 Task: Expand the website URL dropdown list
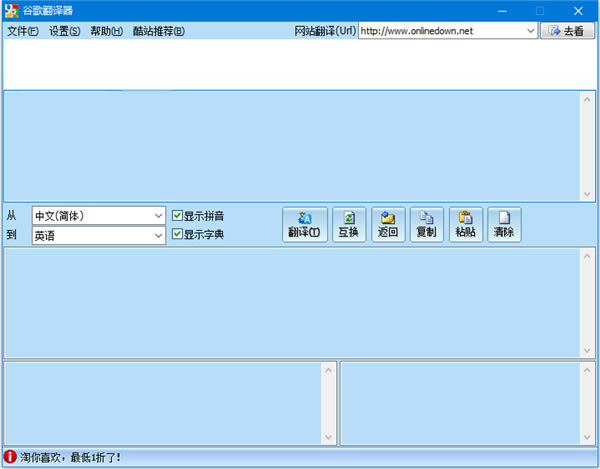(530, 31)
